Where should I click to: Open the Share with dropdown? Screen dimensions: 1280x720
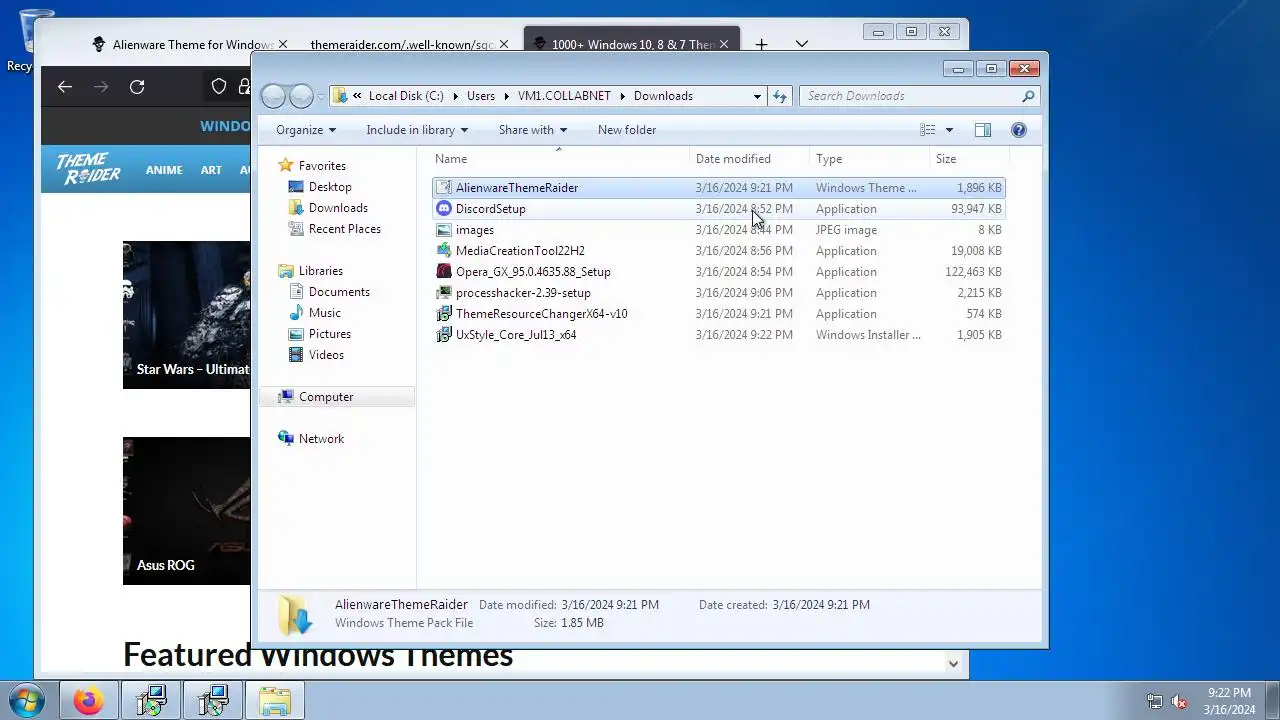click(533, 130)
